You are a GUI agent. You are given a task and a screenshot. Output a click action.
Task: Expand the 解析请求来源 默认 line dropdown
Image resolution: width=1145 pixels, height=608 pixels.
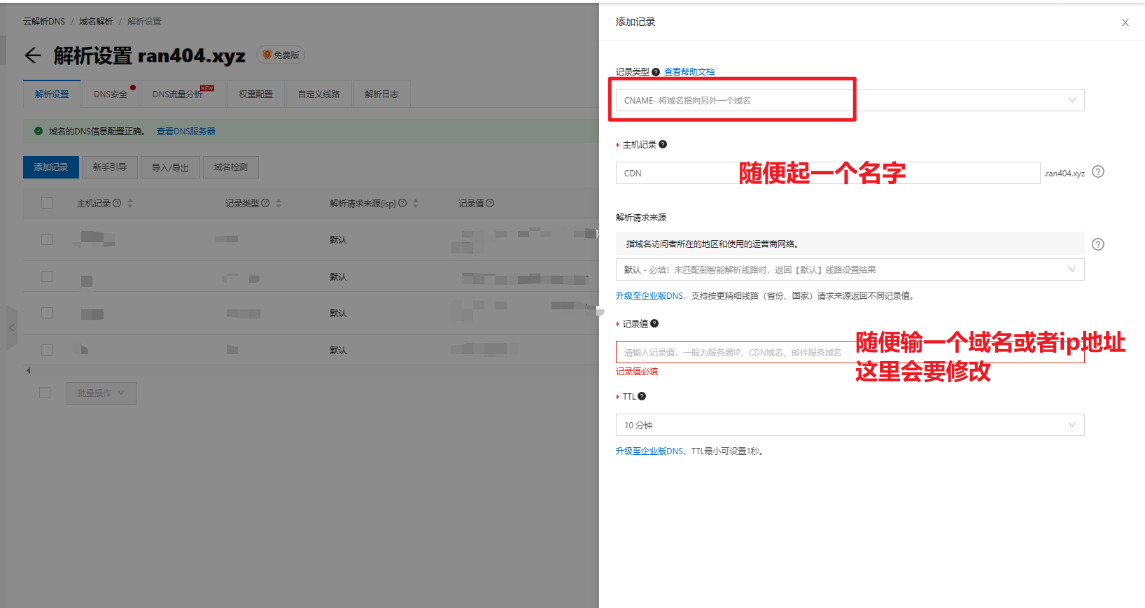[x=850, y=270]
